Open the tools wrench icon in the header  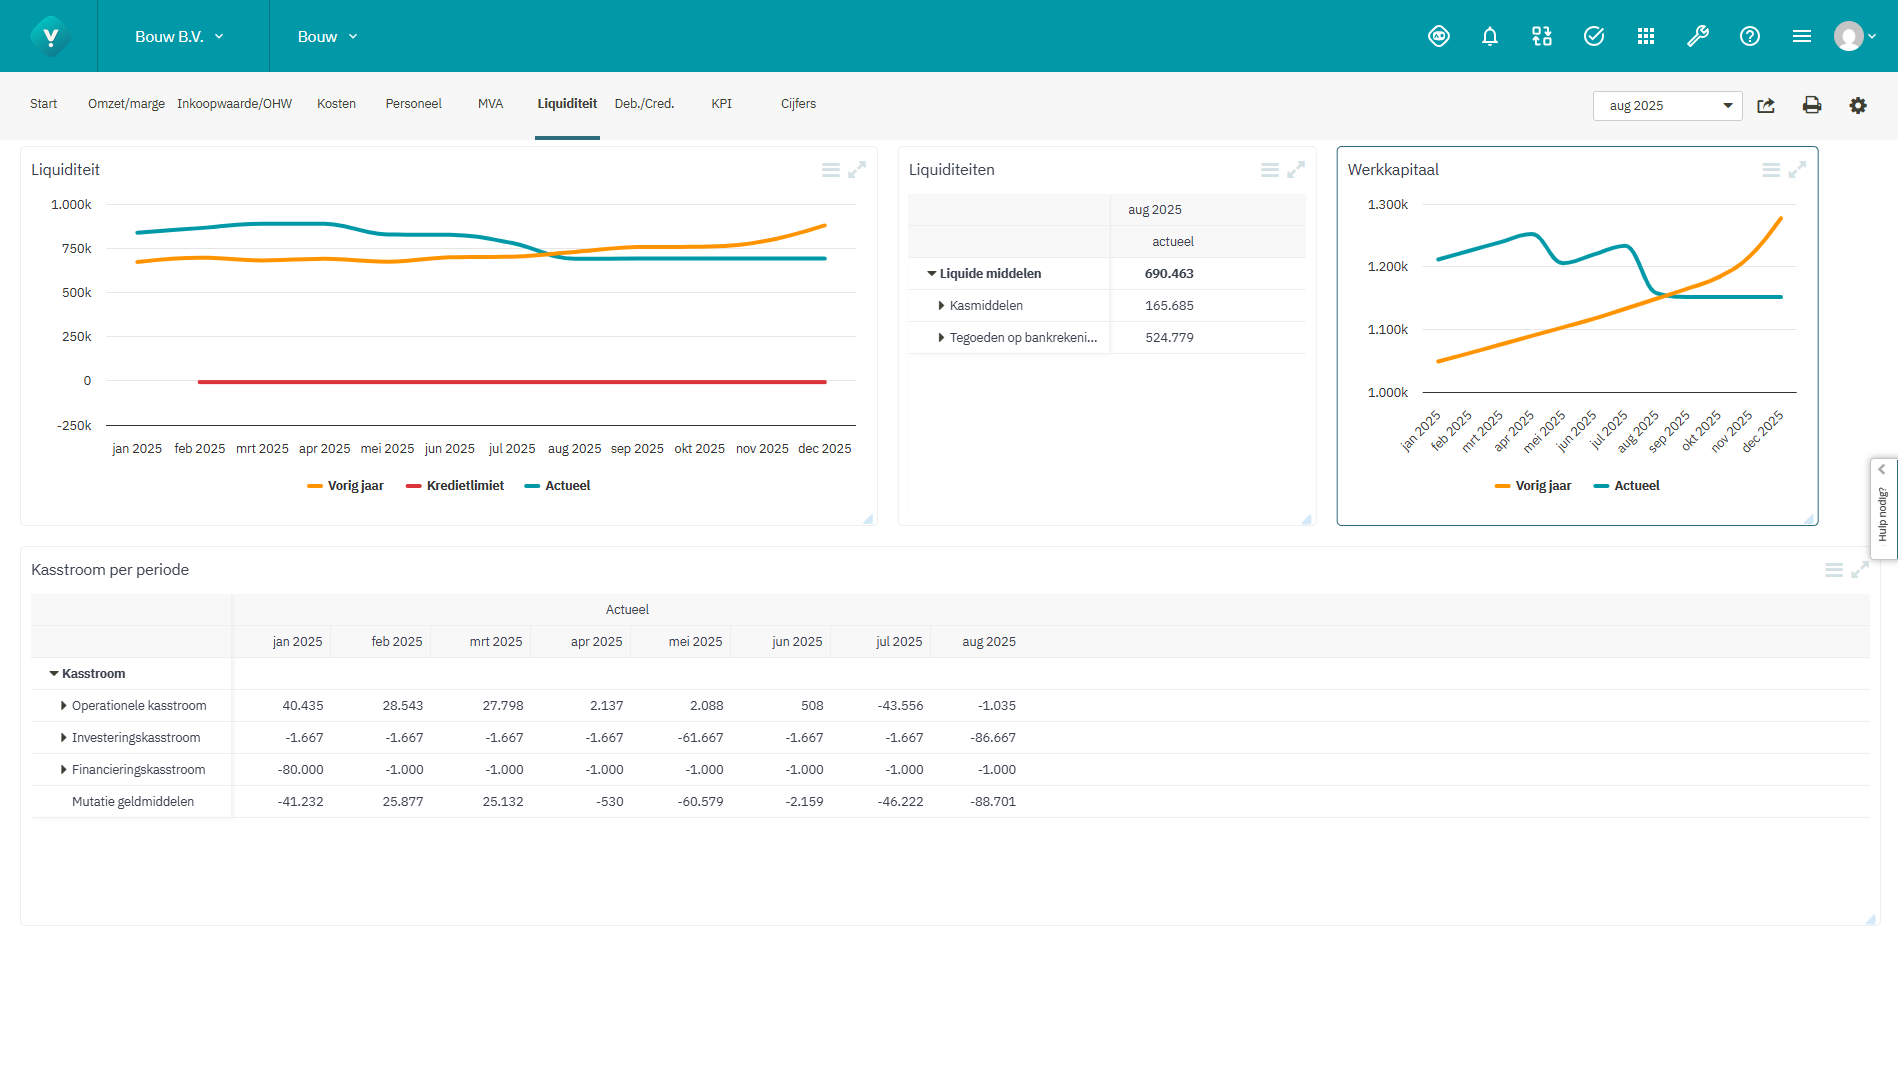(x=1698, y=36)
